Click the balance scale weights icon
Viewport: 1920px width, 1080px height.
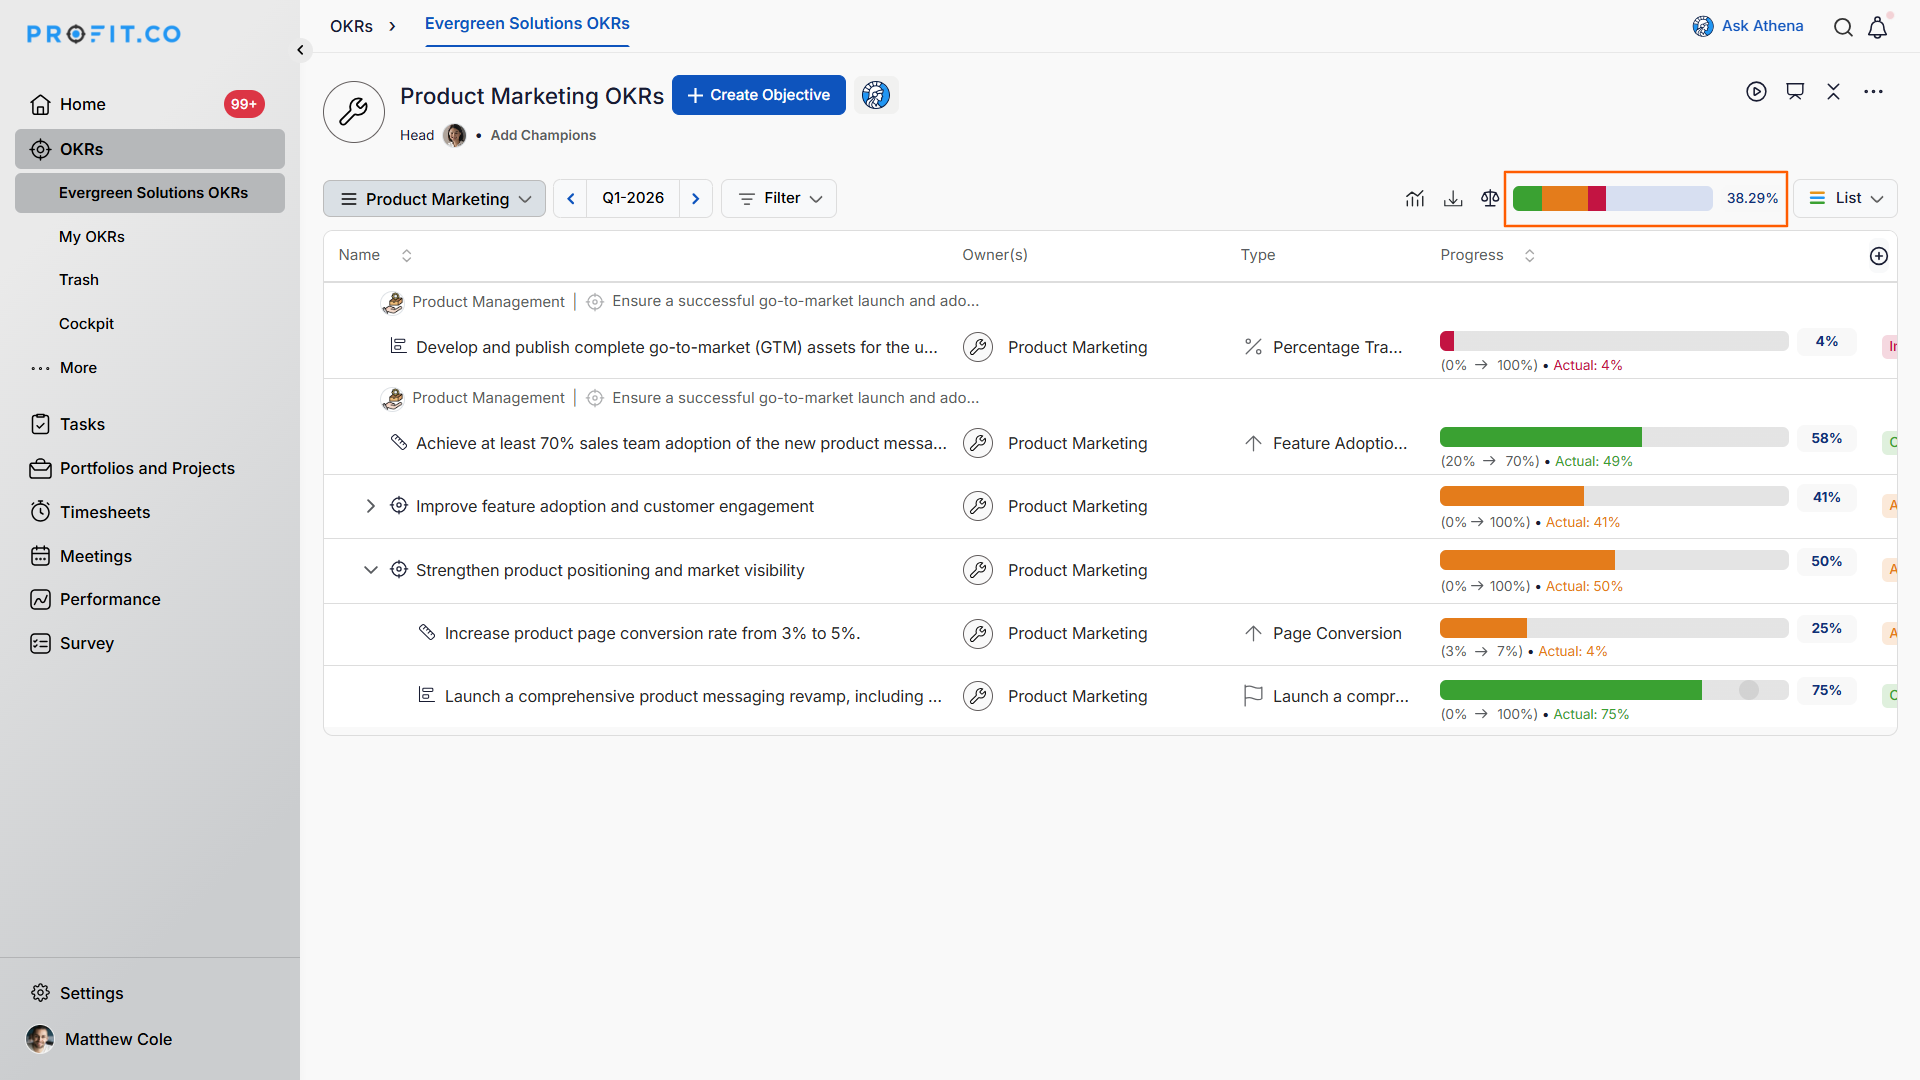tap(1490, 199)
